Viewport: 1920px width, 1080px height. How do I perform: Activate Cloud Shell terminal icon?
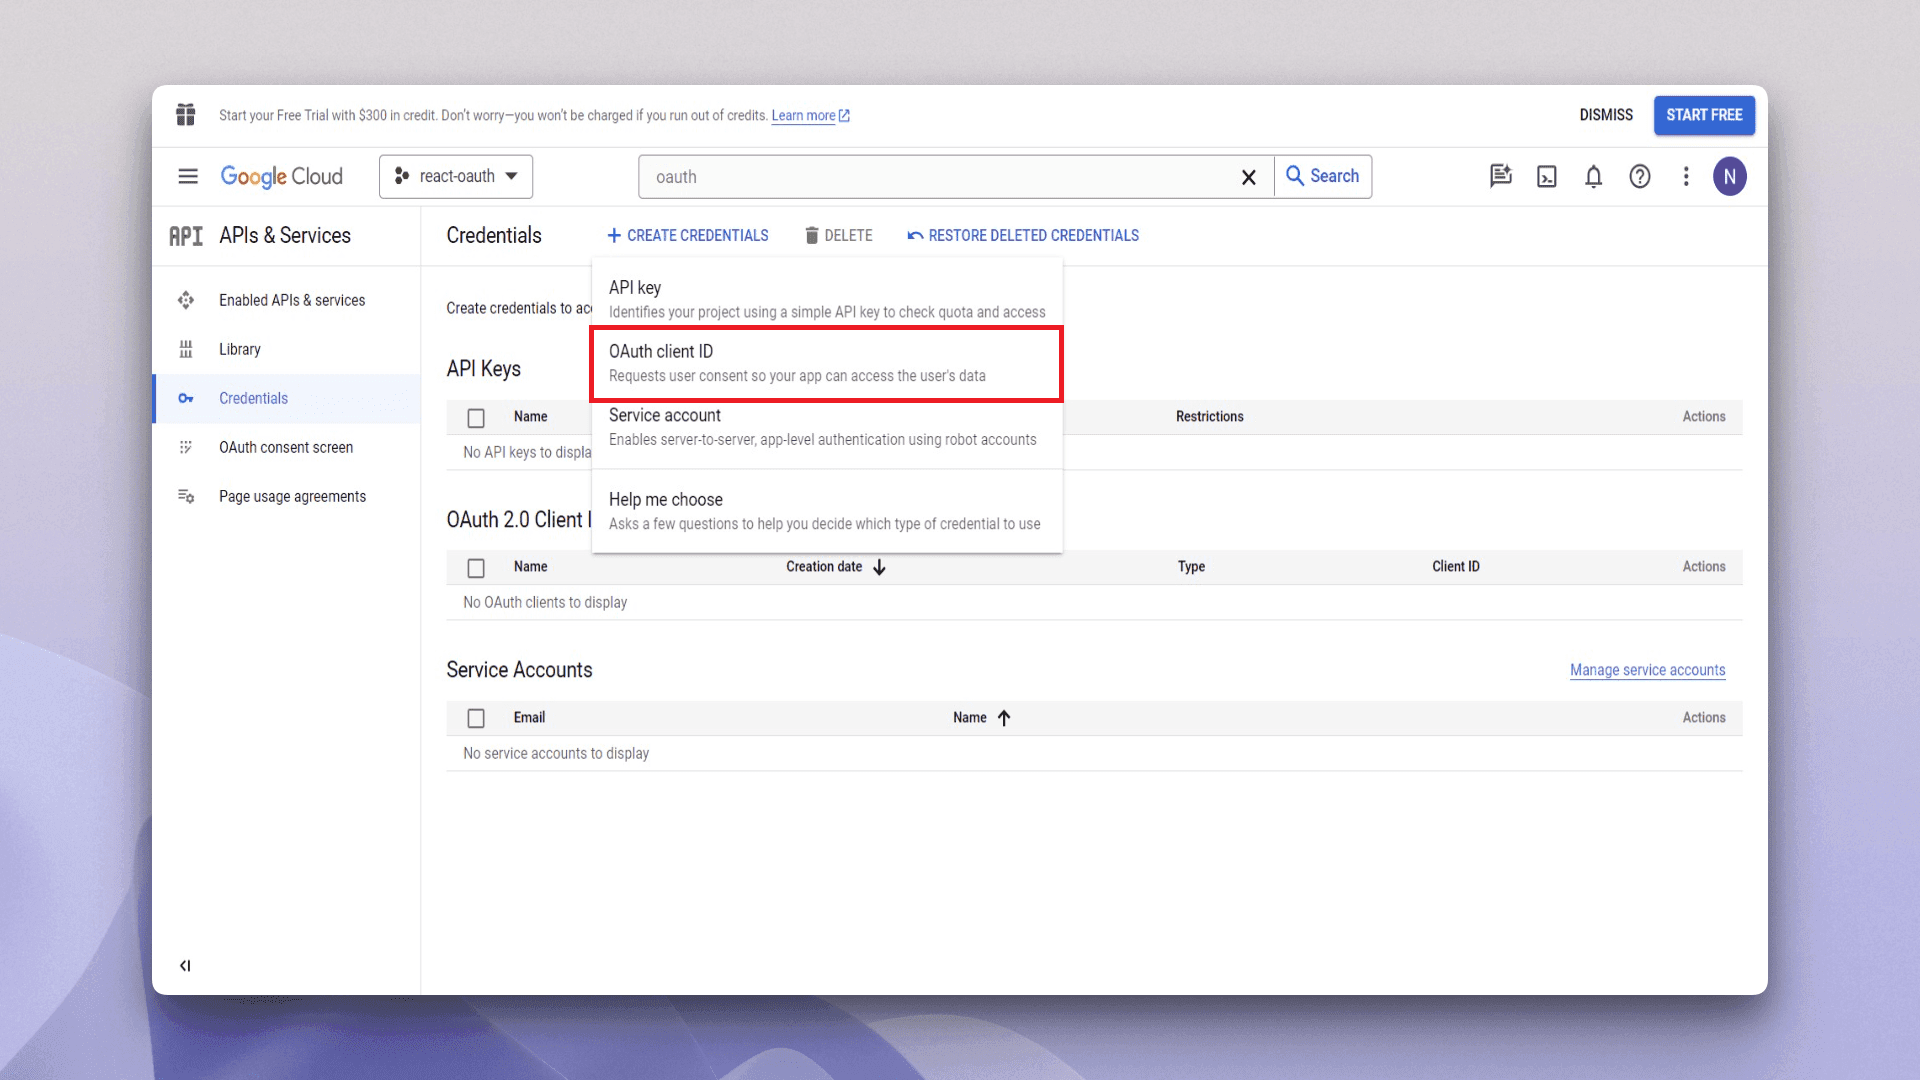click(x=1546, y=177)
